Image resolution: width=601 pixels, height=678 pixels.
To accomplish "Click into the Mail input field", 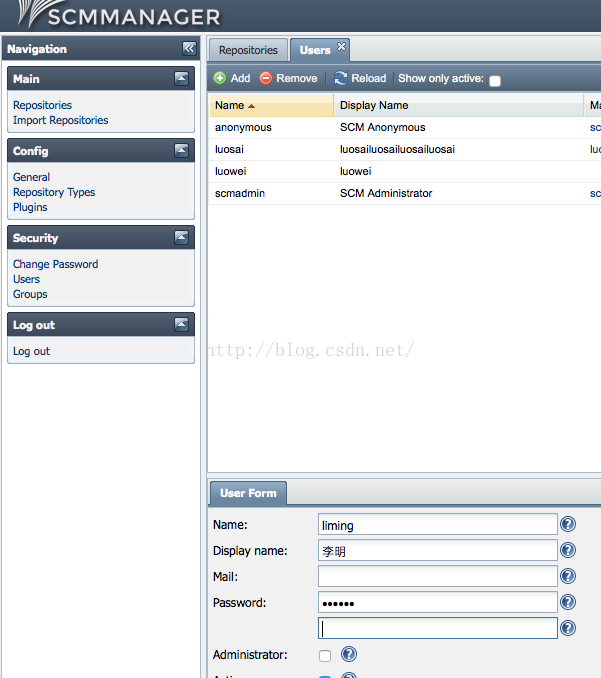I will click(x=438, y=576).
